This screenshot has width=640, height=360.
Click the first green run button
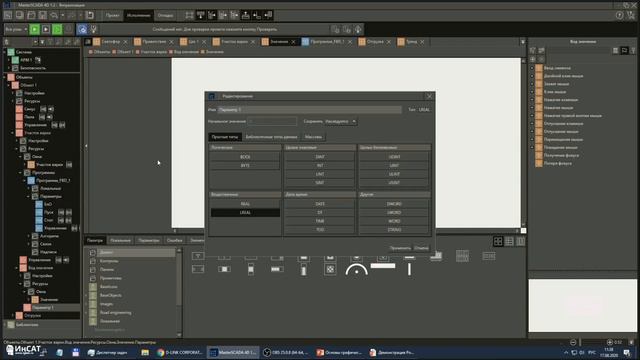click(x=35, y=29)
